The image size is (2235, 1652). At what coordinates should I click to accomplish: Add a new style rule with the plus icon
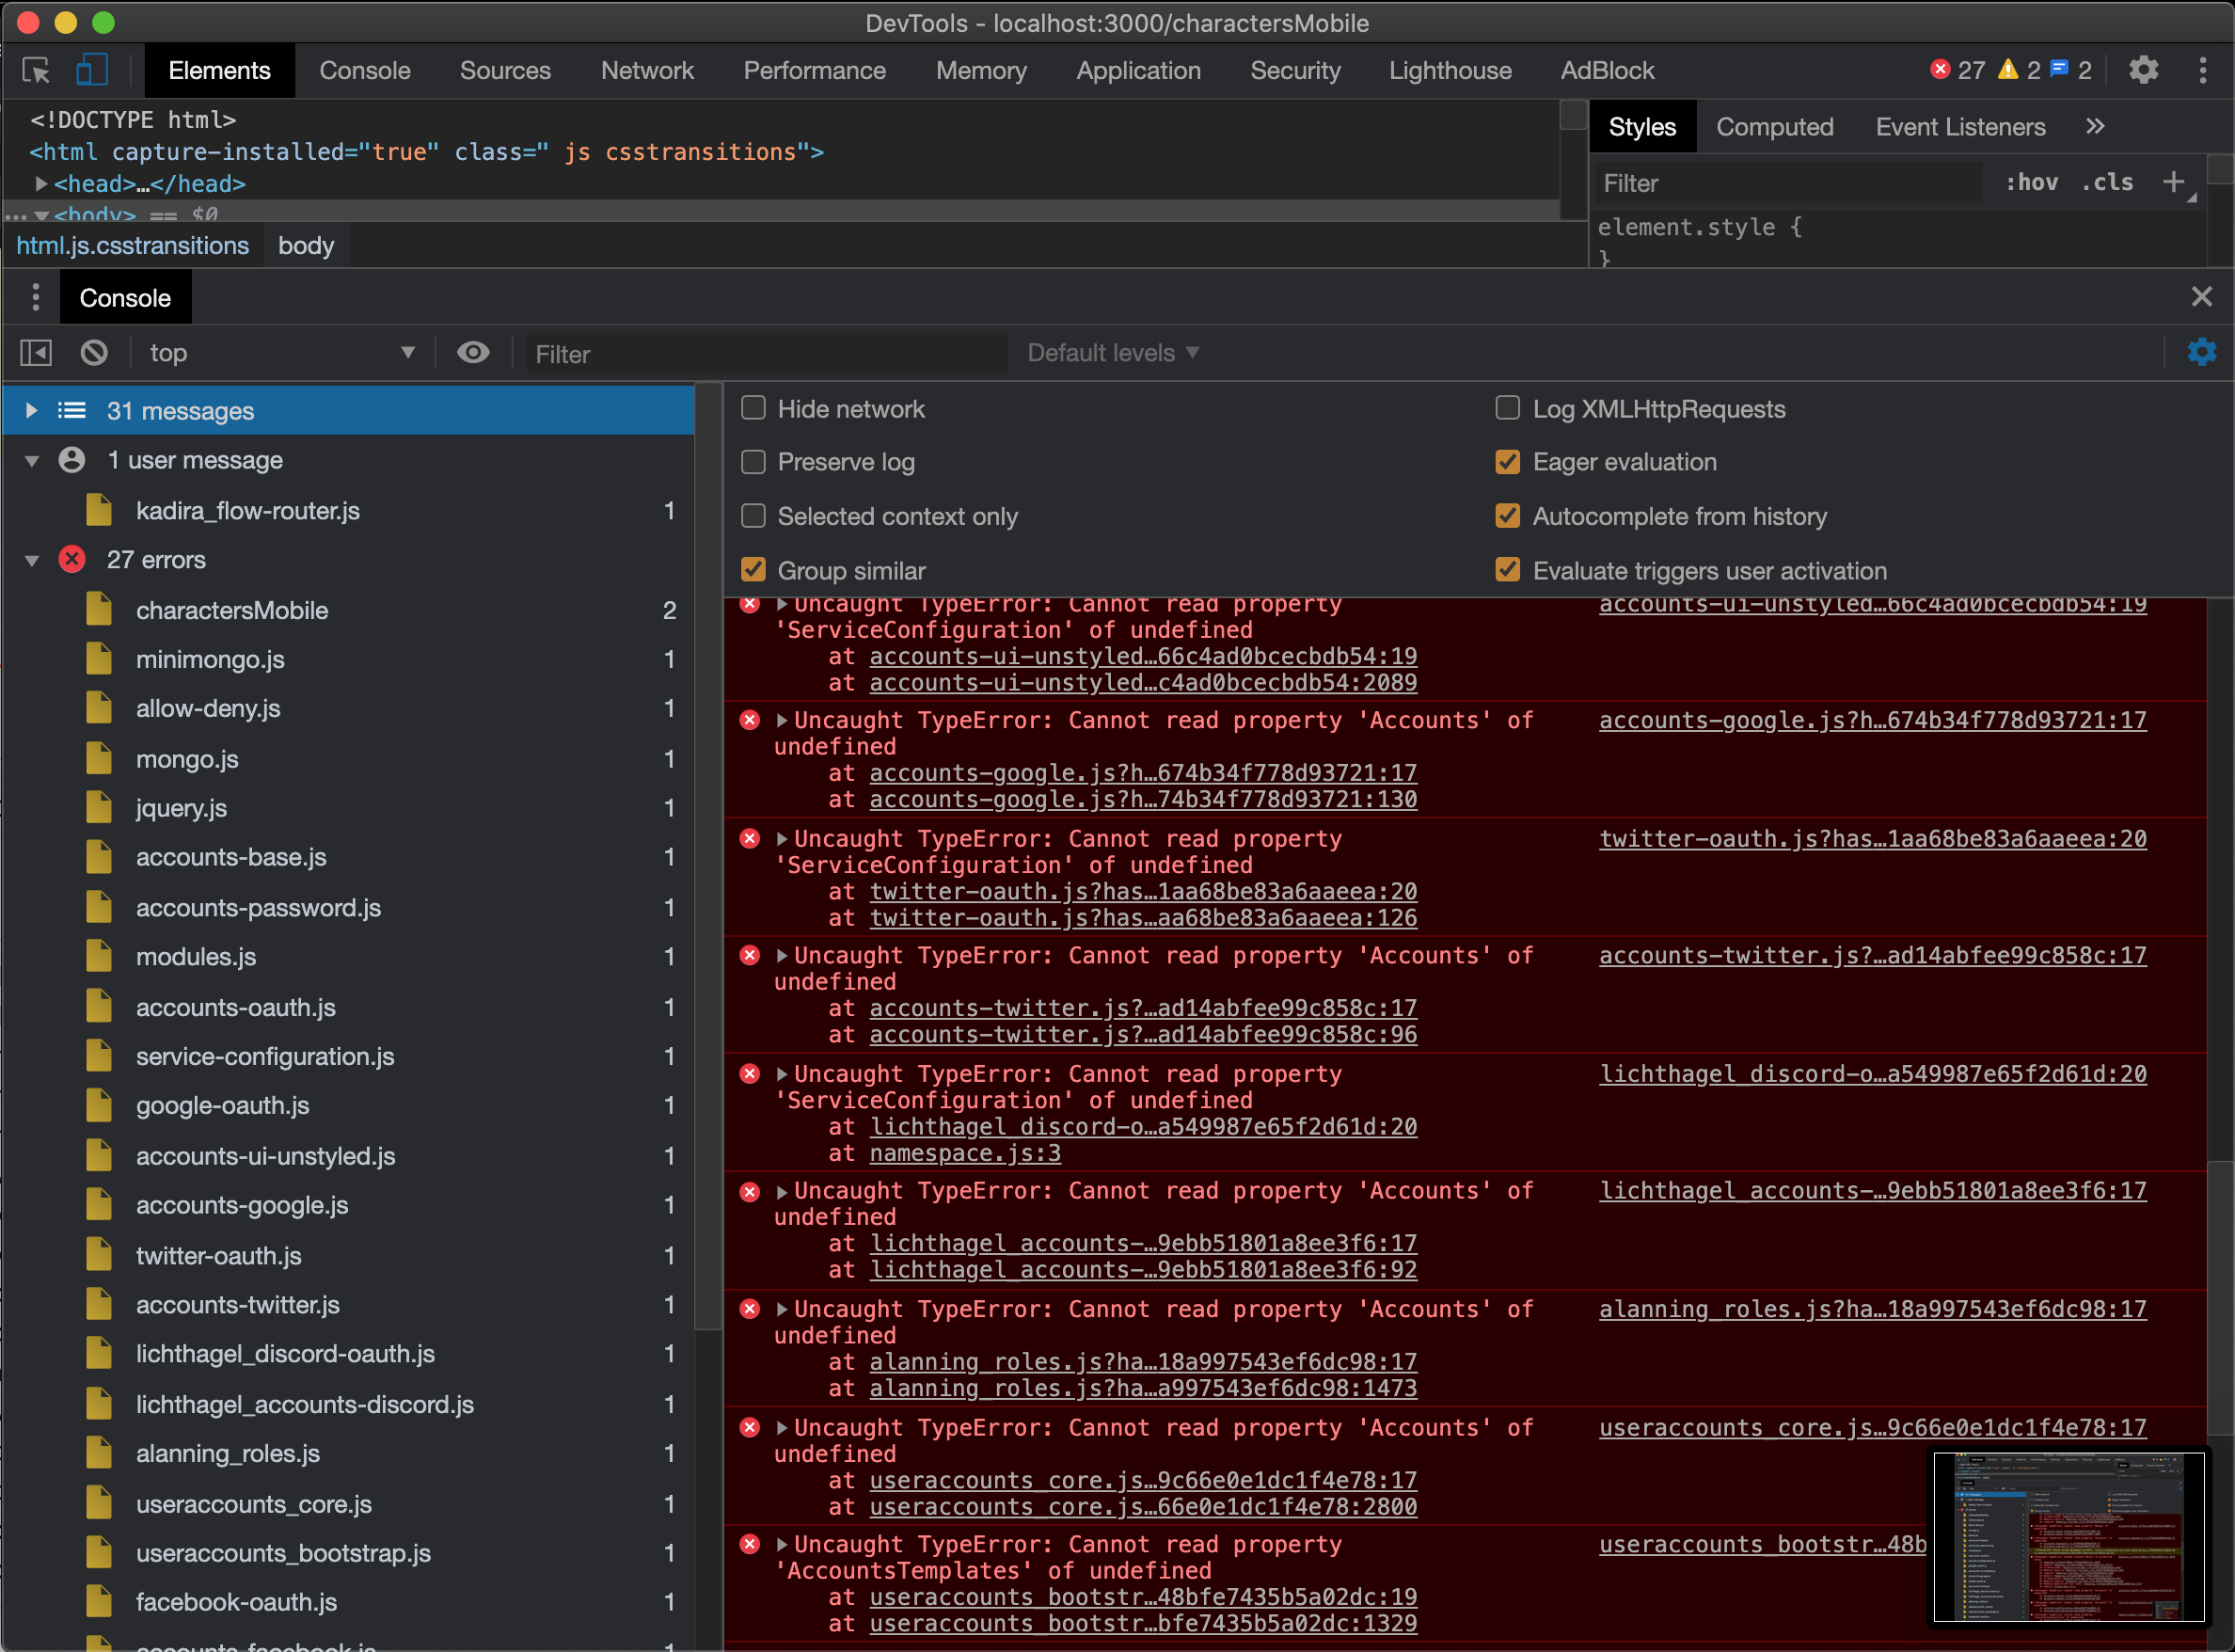point(2172,182)
